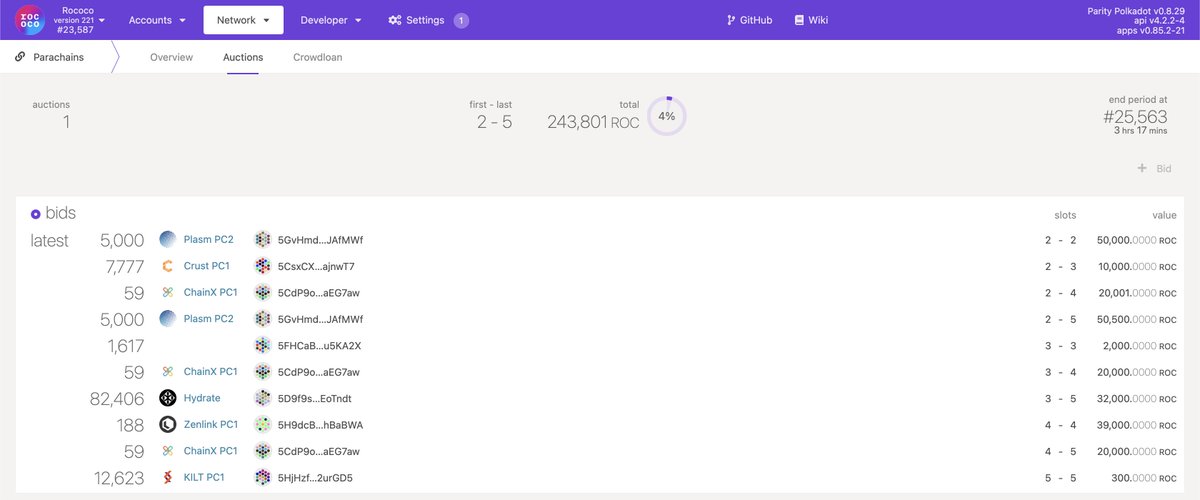Click para ID 12,623

[x=118, y=478]
